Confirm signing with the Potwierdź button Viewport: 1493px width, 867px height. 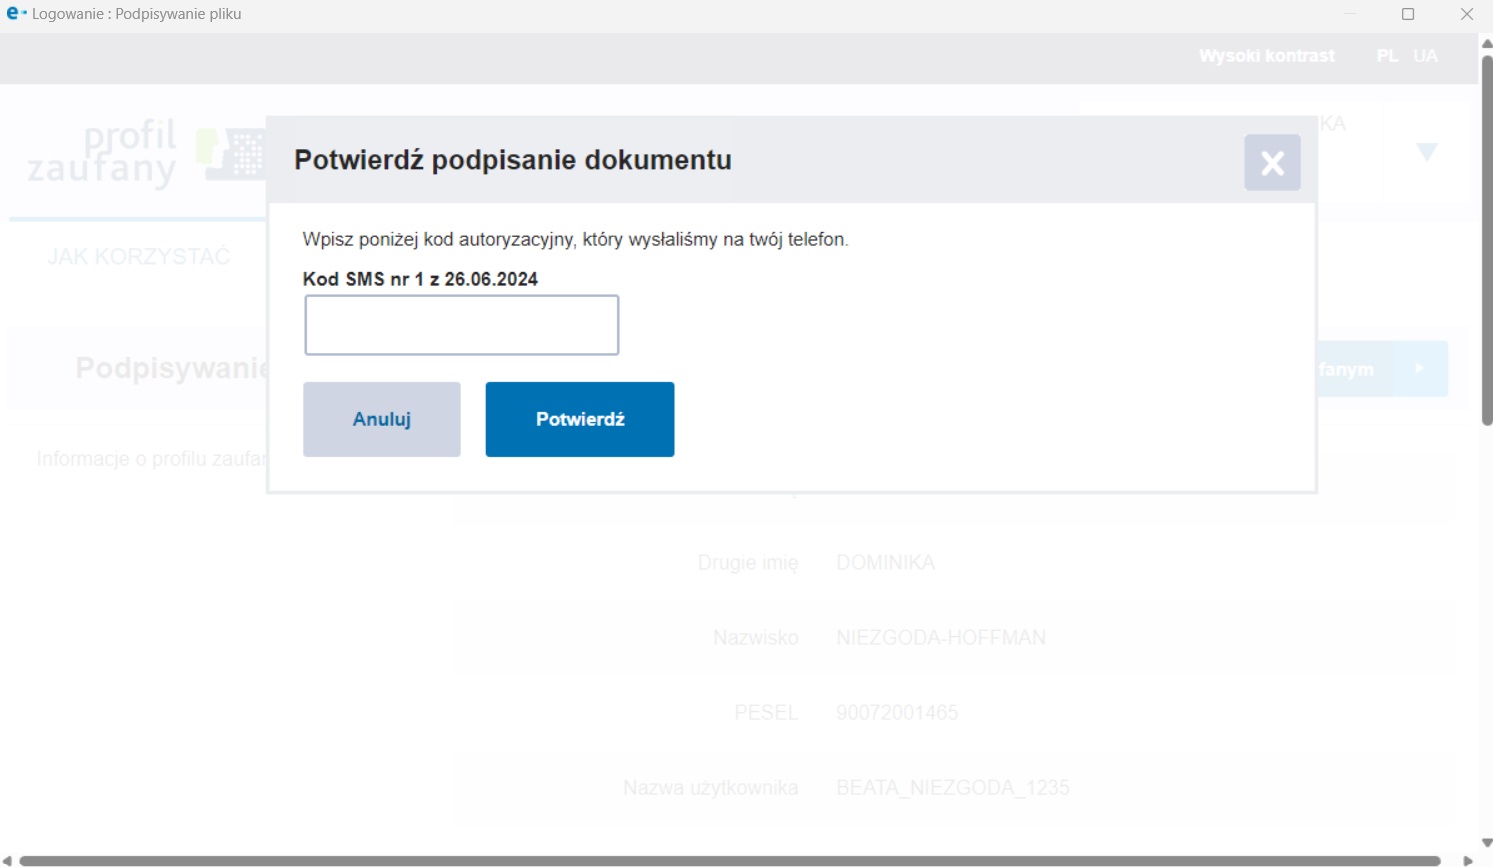point(580,419)
